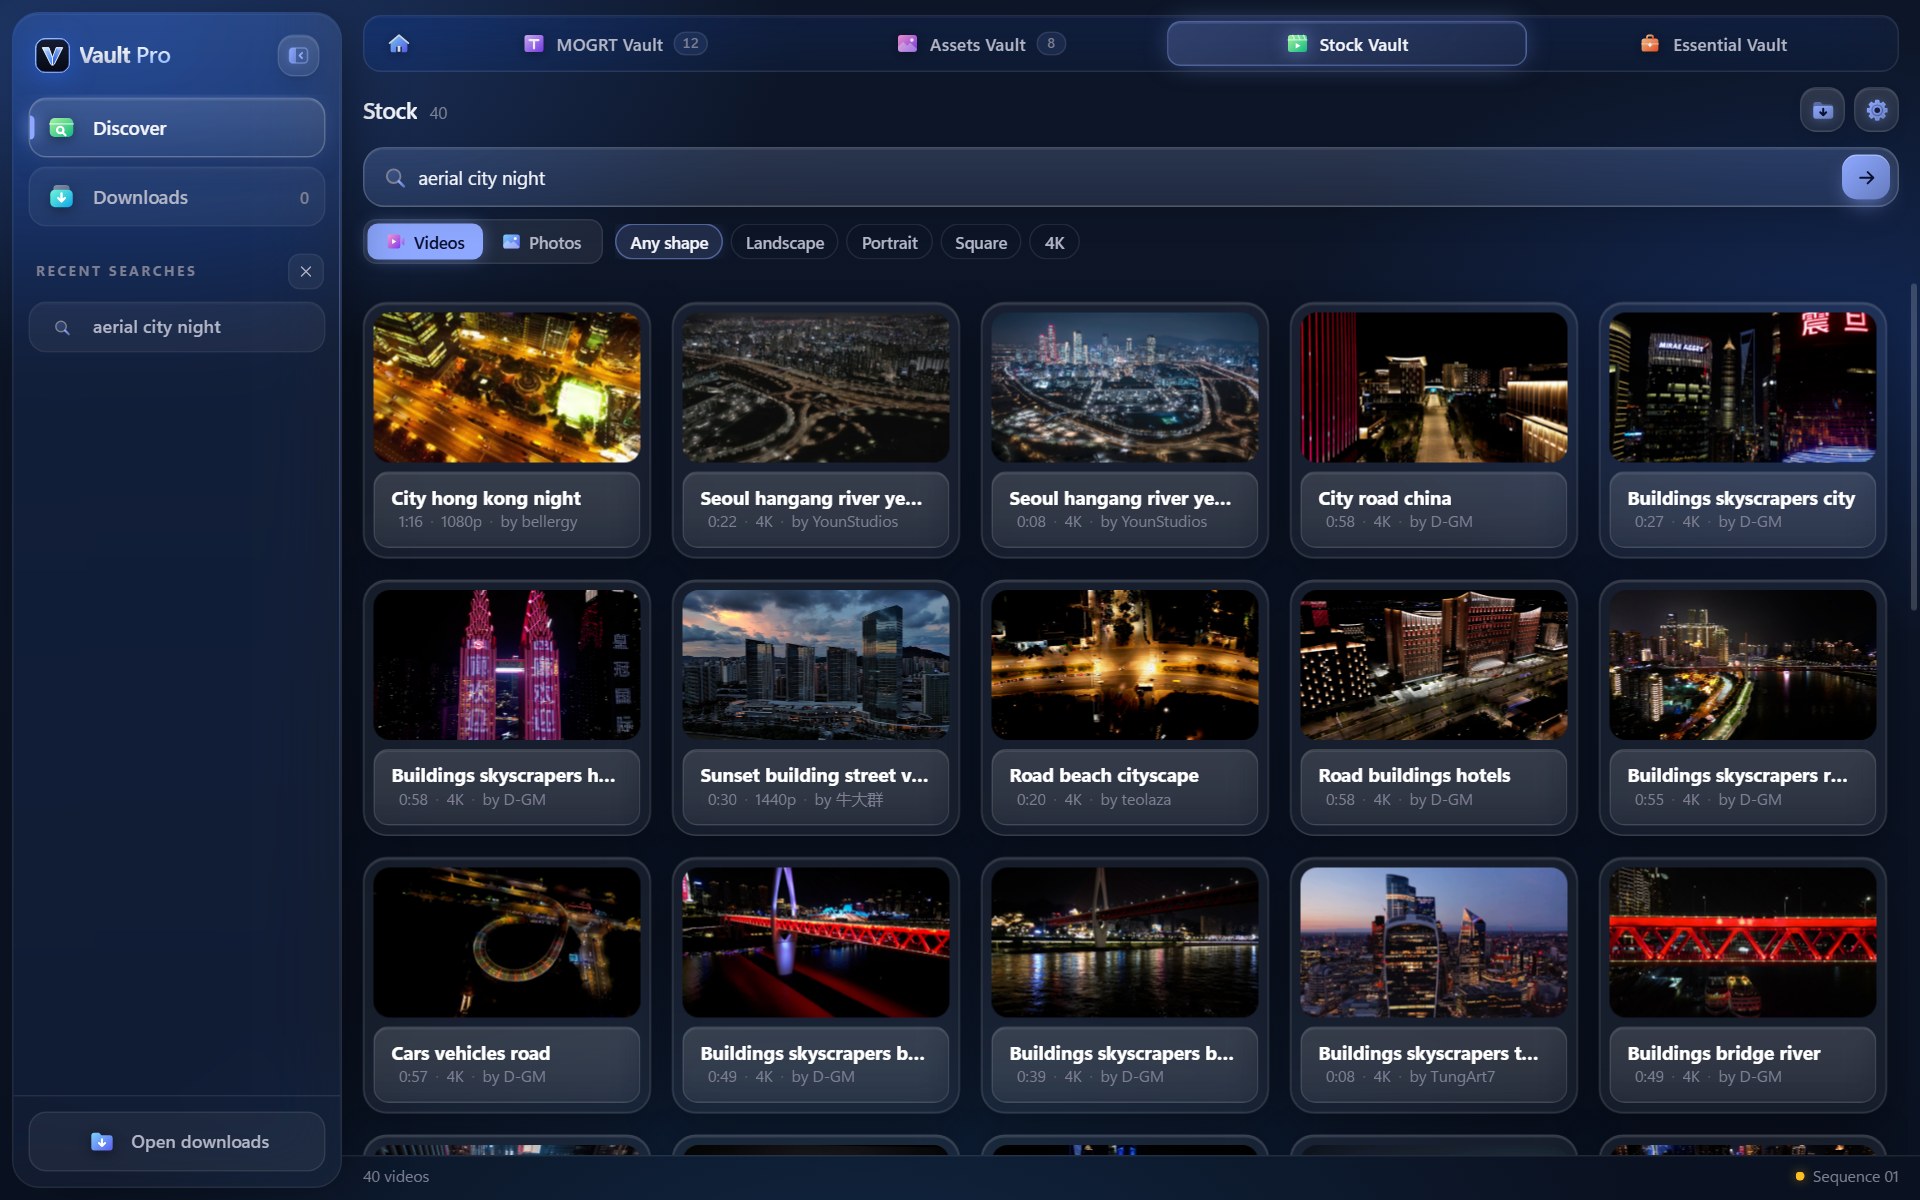Filter results by Square
The width and height of the screenshot is (1920, 1200).
click(981, 242)
